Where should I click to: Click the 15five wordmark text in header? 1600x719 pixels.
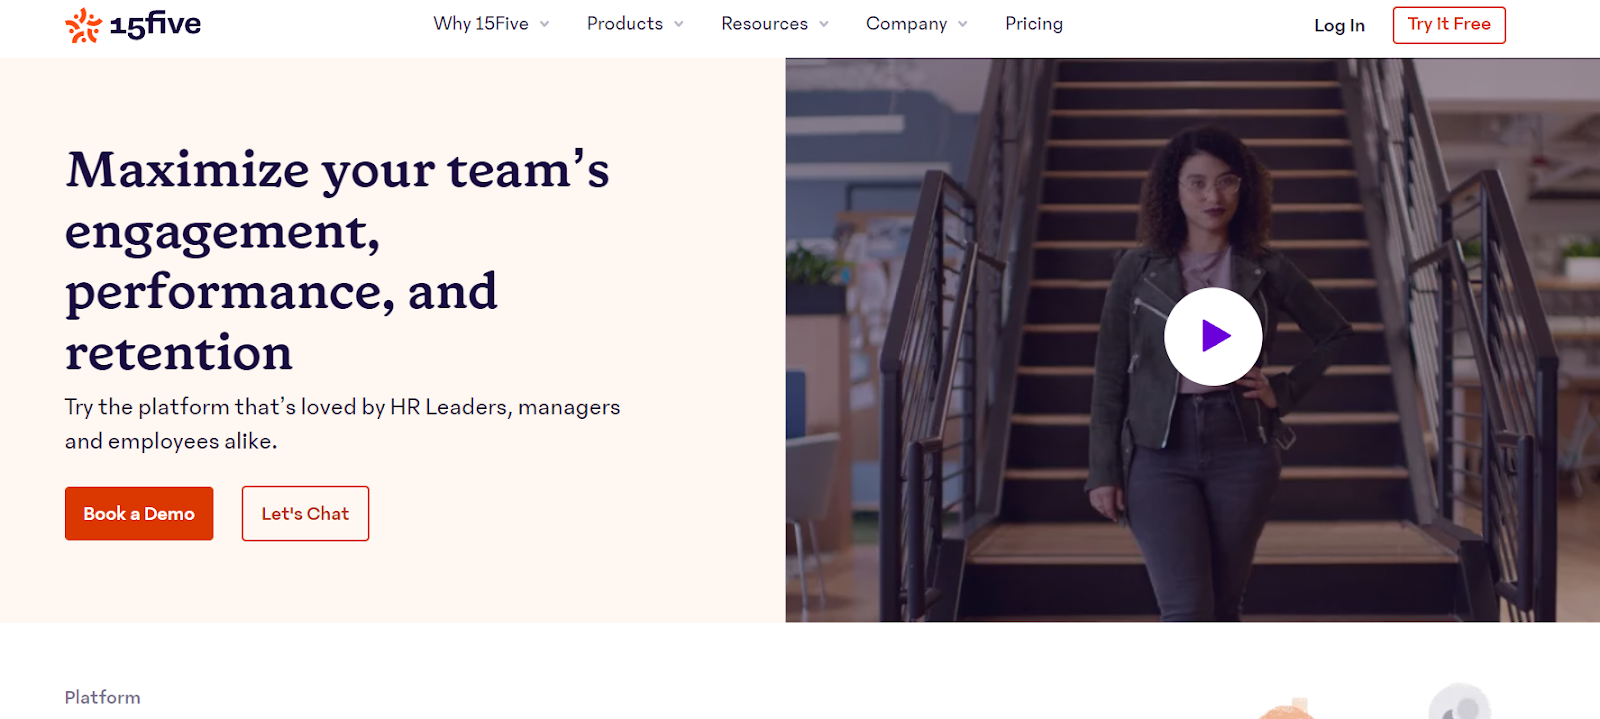(155, 24)
